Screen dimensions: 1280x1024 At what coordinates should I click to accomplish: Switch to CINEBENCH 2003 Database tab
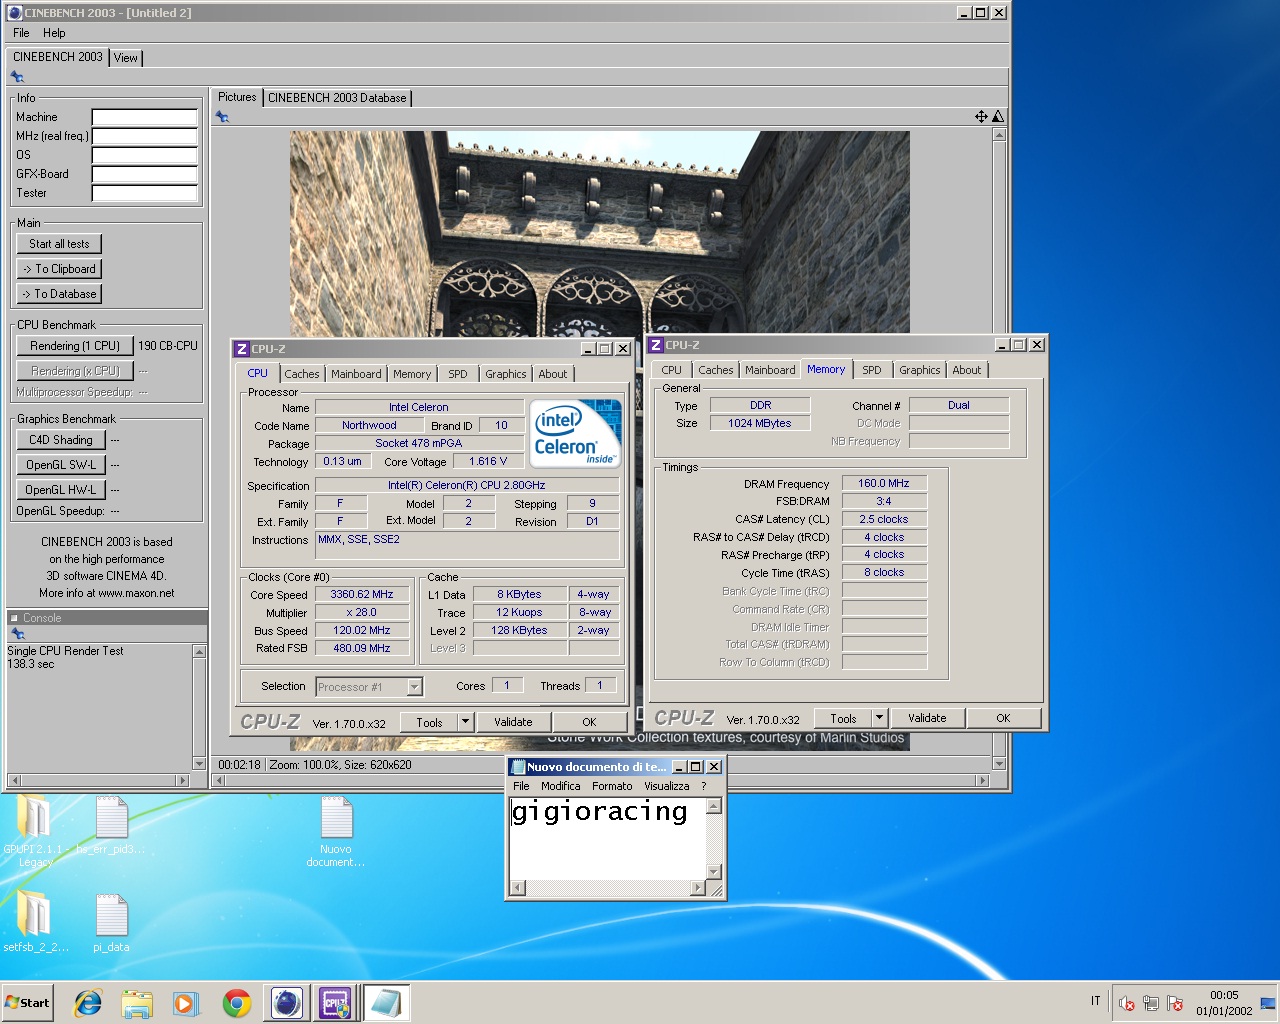pyautogui.click(x=337, y=98)
